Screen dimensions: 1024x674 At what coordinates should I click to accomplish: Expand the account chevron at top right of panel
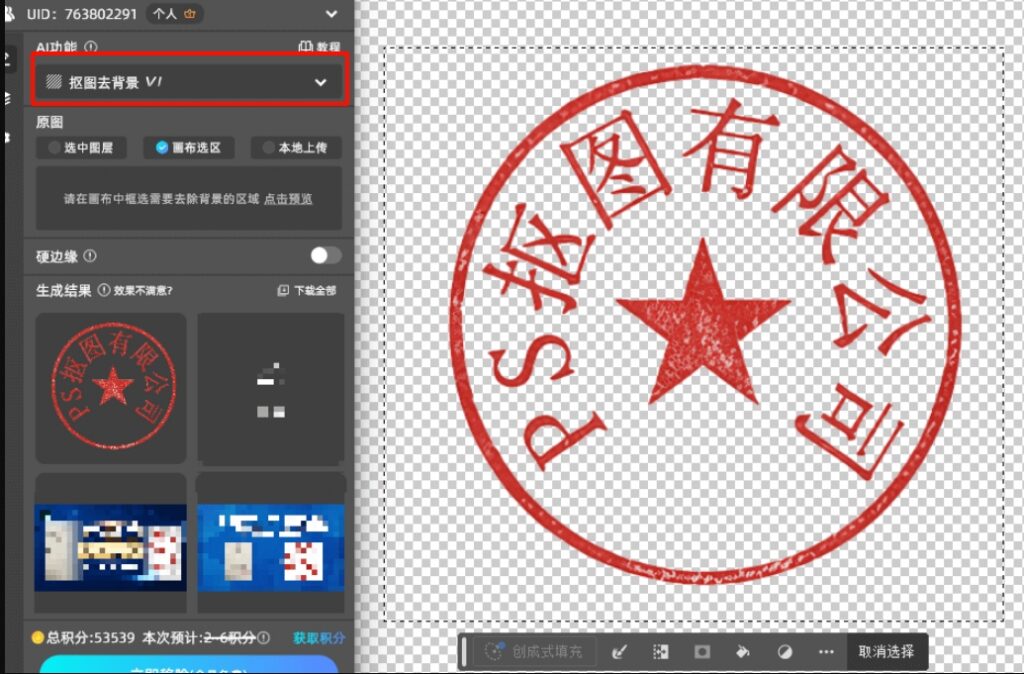pos(330,14)
